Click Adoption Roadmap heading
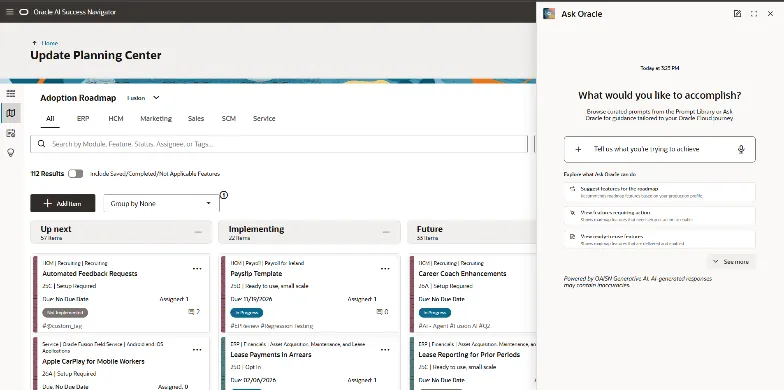 click(x=78, y=98)
